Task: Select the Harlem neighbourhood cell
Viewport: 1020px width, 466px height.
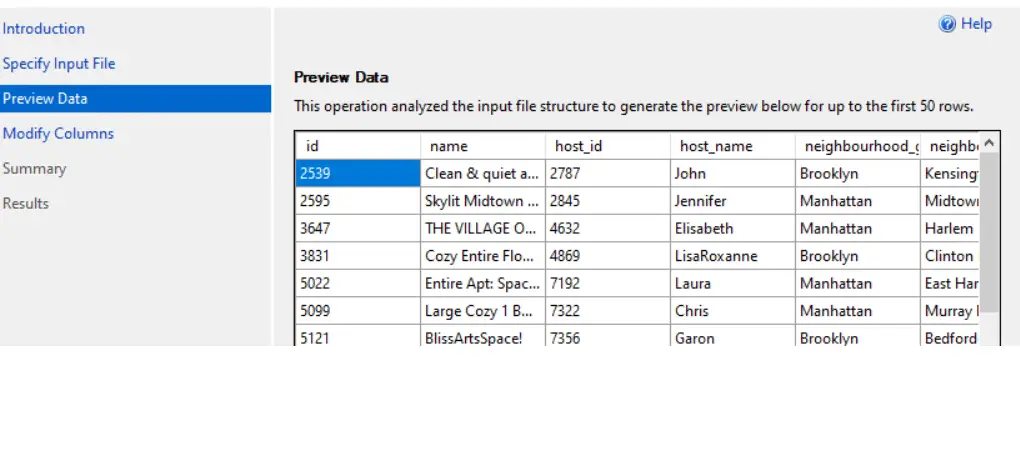Action: pyautogui.click(x=950, y=228)
